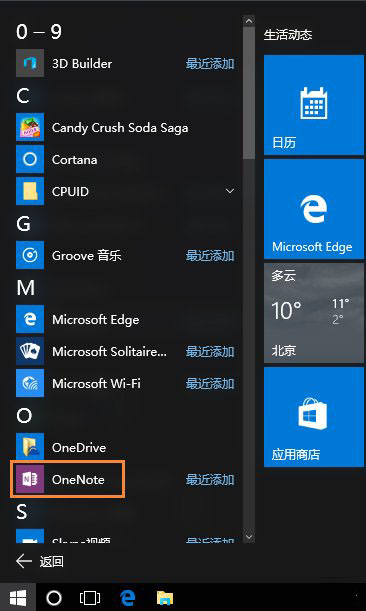Screen dimensions: 366x611
Task: Select the G letter group header
Action: 23,224
